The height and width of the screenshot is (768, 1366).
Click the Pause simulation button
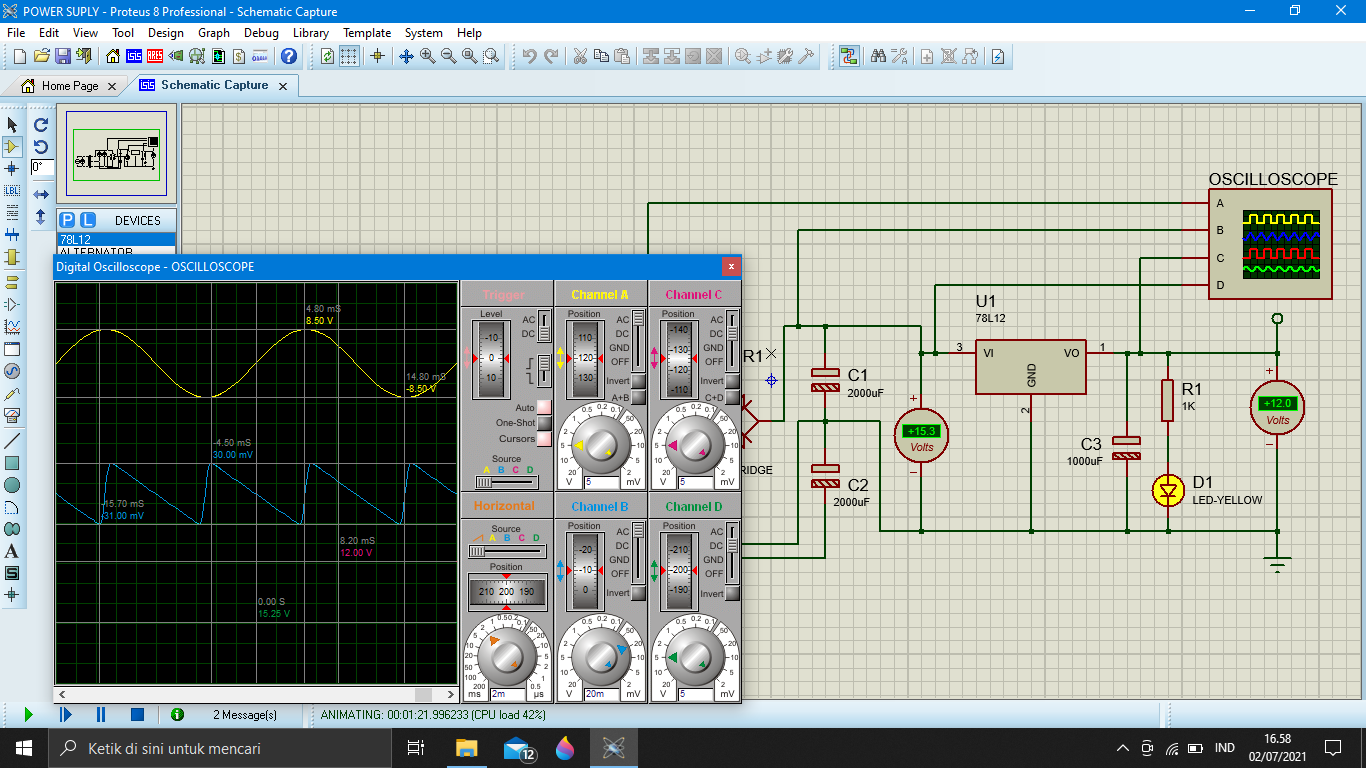tap(101, 715)
